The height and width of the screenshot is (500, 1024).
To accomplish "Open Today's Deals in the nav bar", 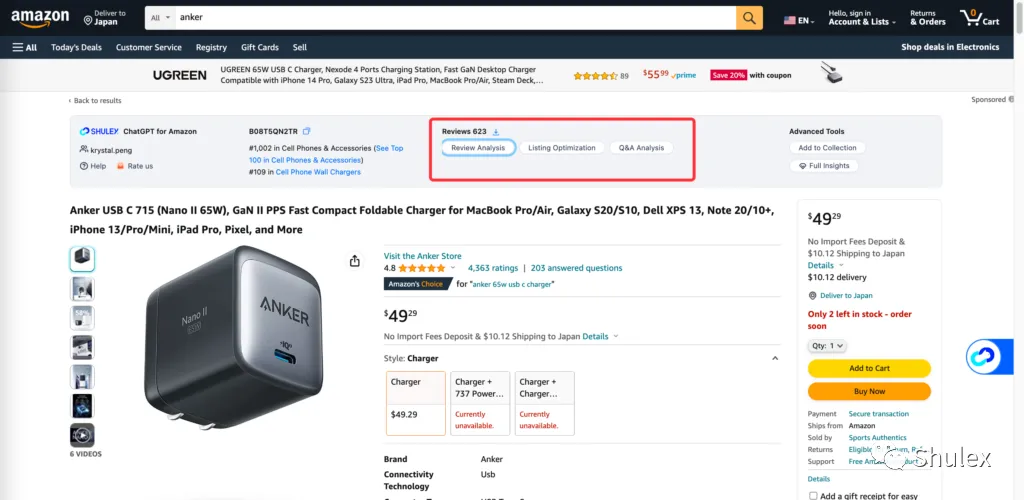I will (76, 47).
